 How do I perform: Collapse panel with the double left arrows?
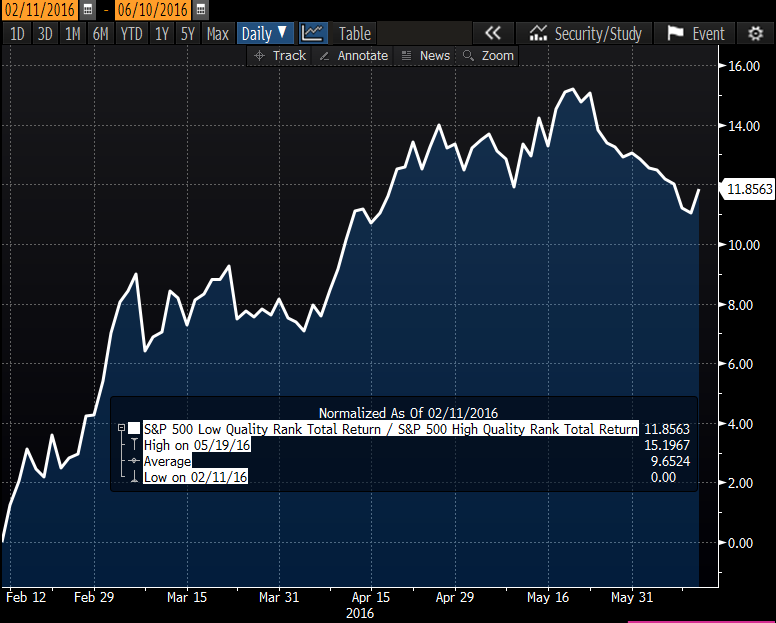(x=492, y=33)
